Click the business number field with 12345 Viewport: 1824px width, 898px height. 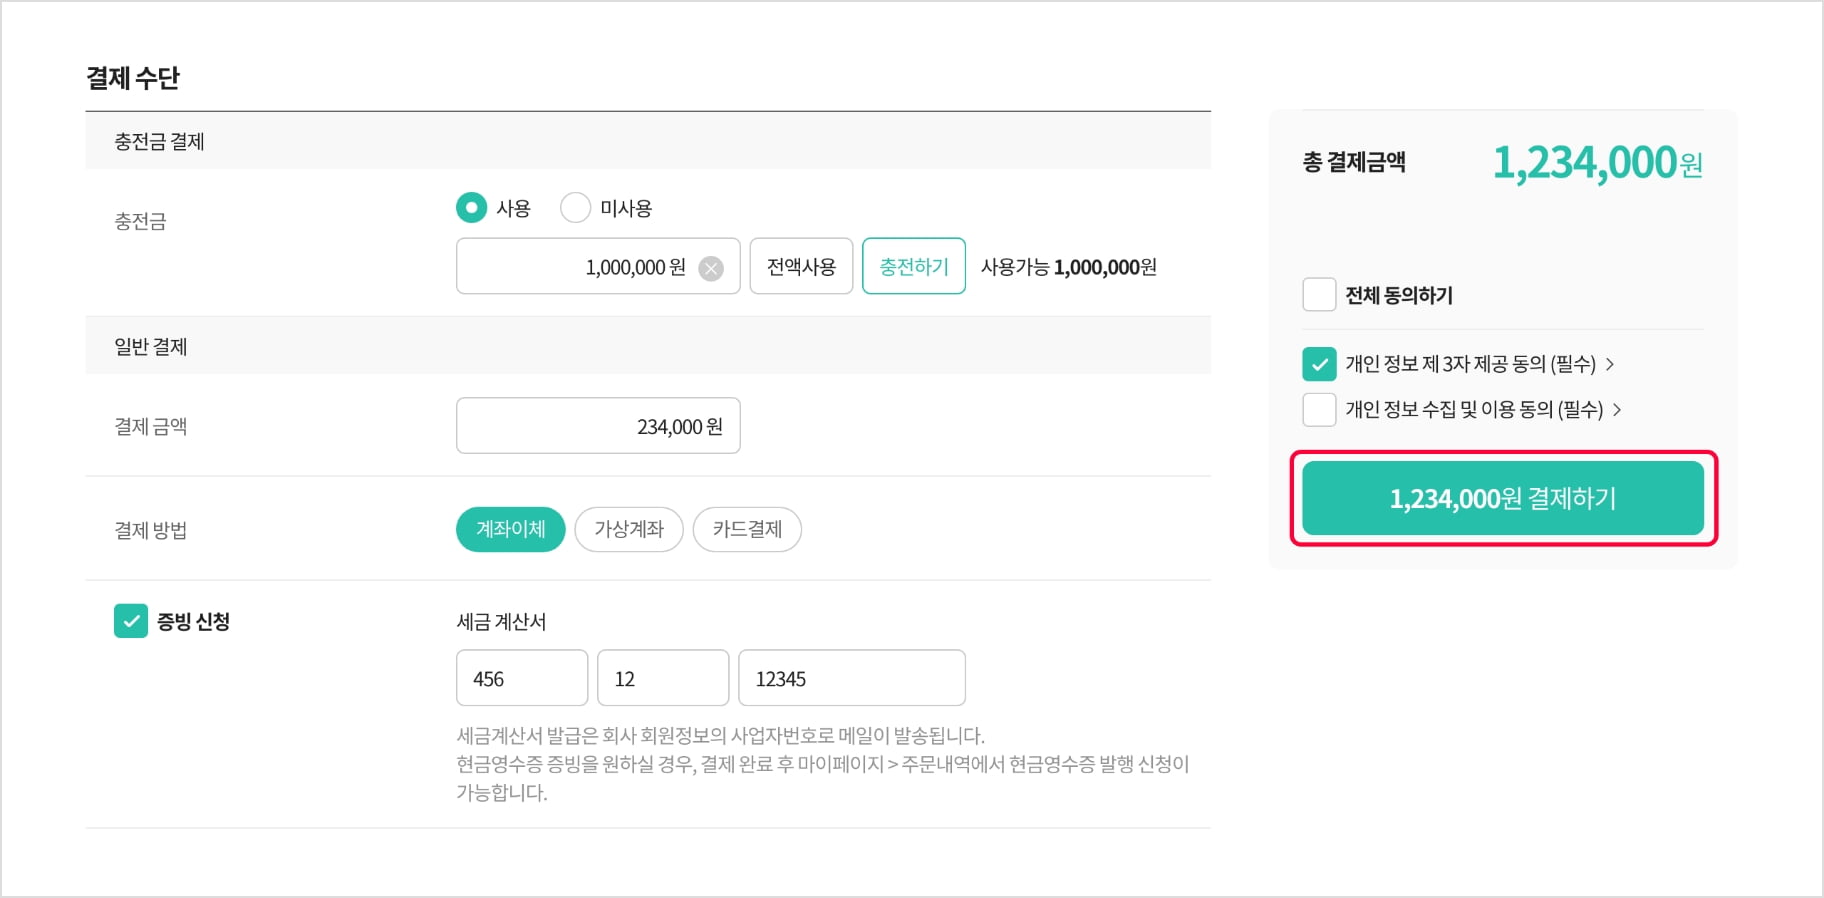tap(852, 678)
